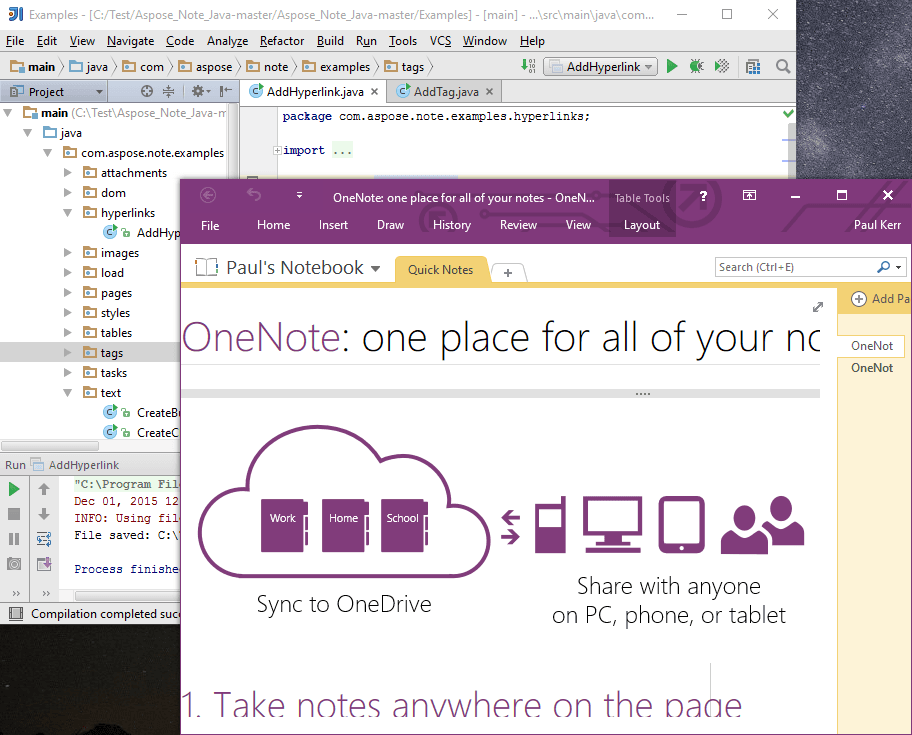
Task: Close the AddHyperlink.java tab
Action: (375, 92)
